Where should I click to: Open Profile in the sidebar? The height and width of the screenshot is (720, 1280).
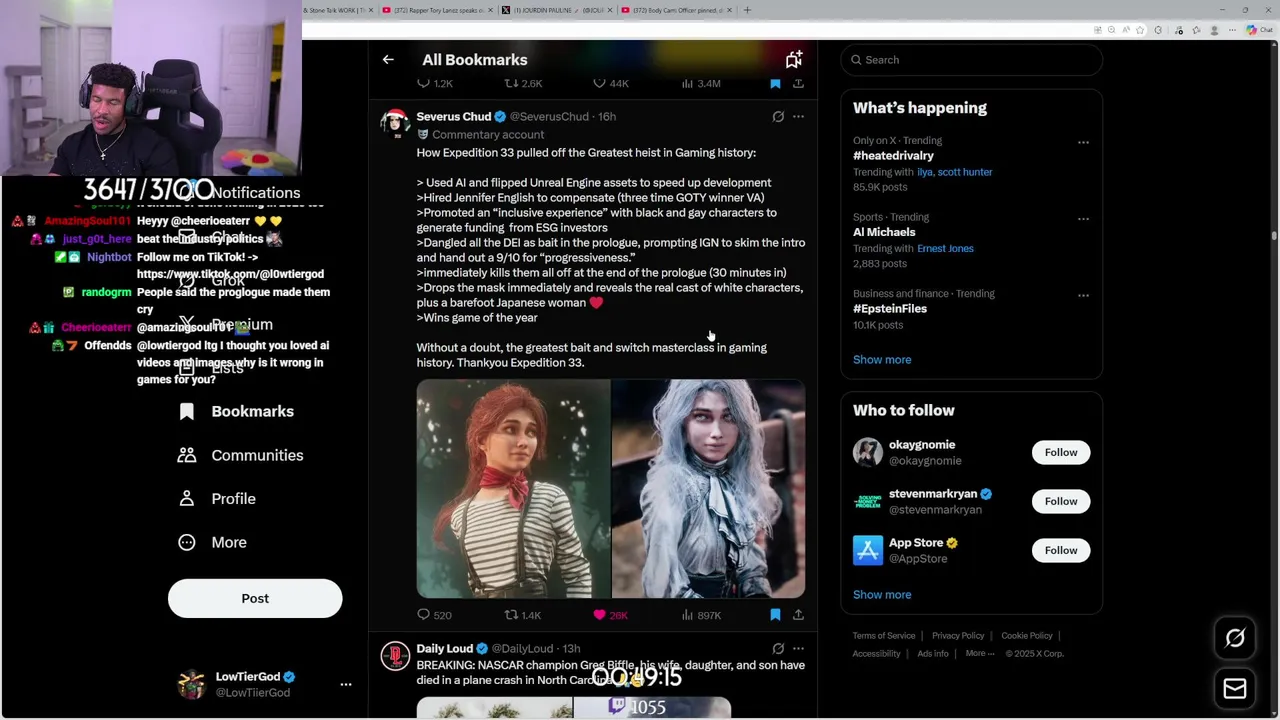point(217,499)
